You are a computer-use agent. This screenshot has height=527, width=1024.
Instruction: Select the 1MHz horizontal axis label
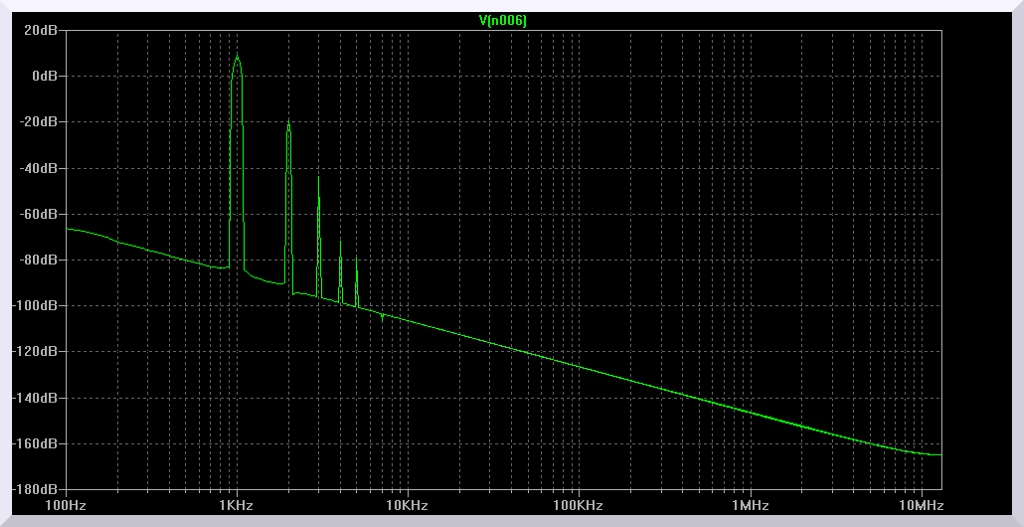click(x=749, y=506)
